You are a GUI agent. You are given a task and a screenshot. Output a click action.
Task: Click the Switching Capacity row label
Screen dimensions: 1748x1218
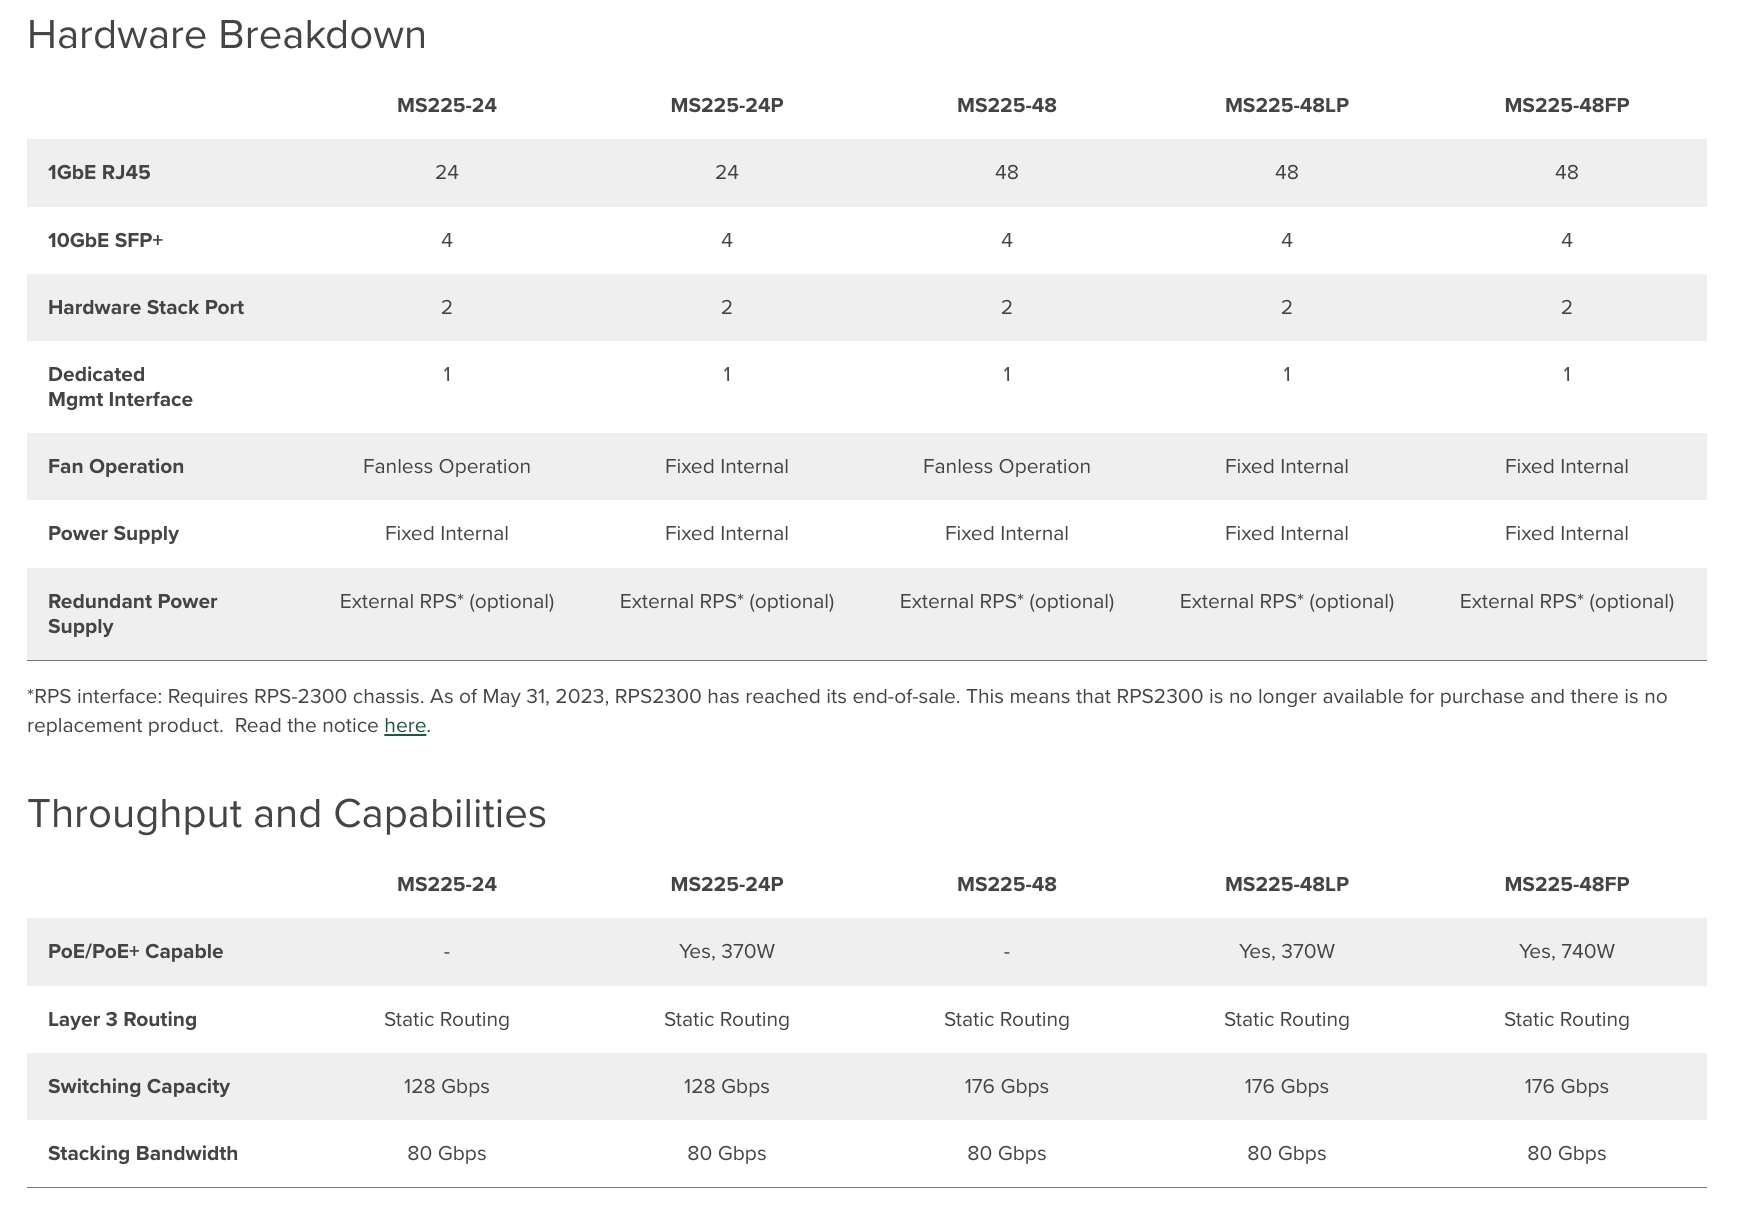tap(139, 1086)
